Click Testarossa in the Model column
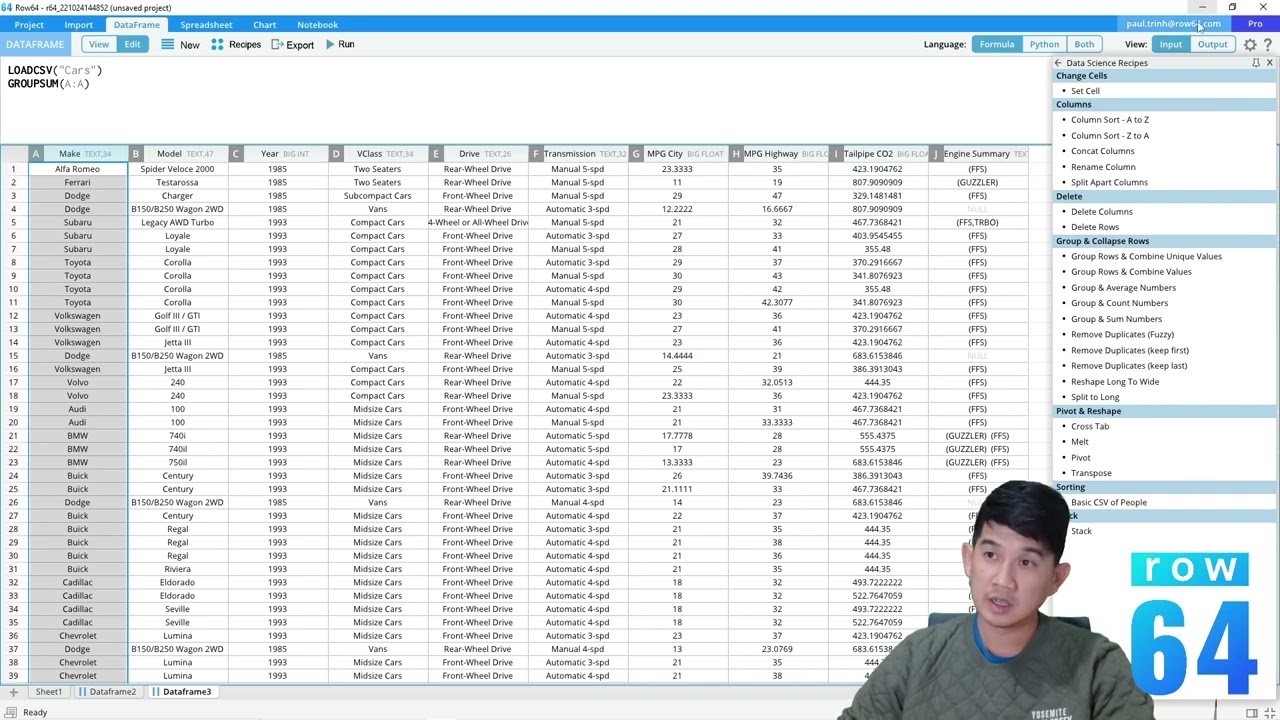This screenshot has height=720, width=1280. 178,183
